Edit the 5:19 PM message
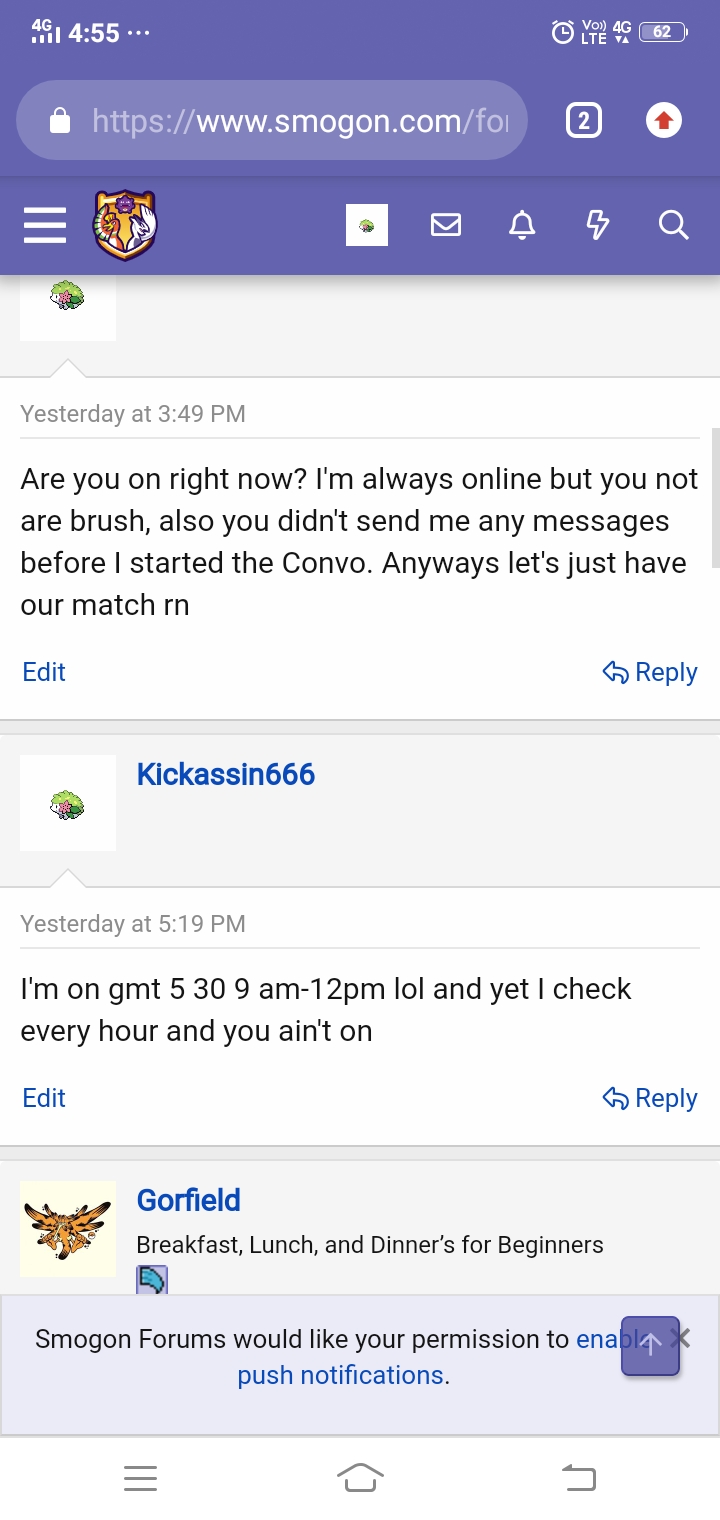Screen dimensions: 720x1520 pyautogui.click(x=44, y=1098)
